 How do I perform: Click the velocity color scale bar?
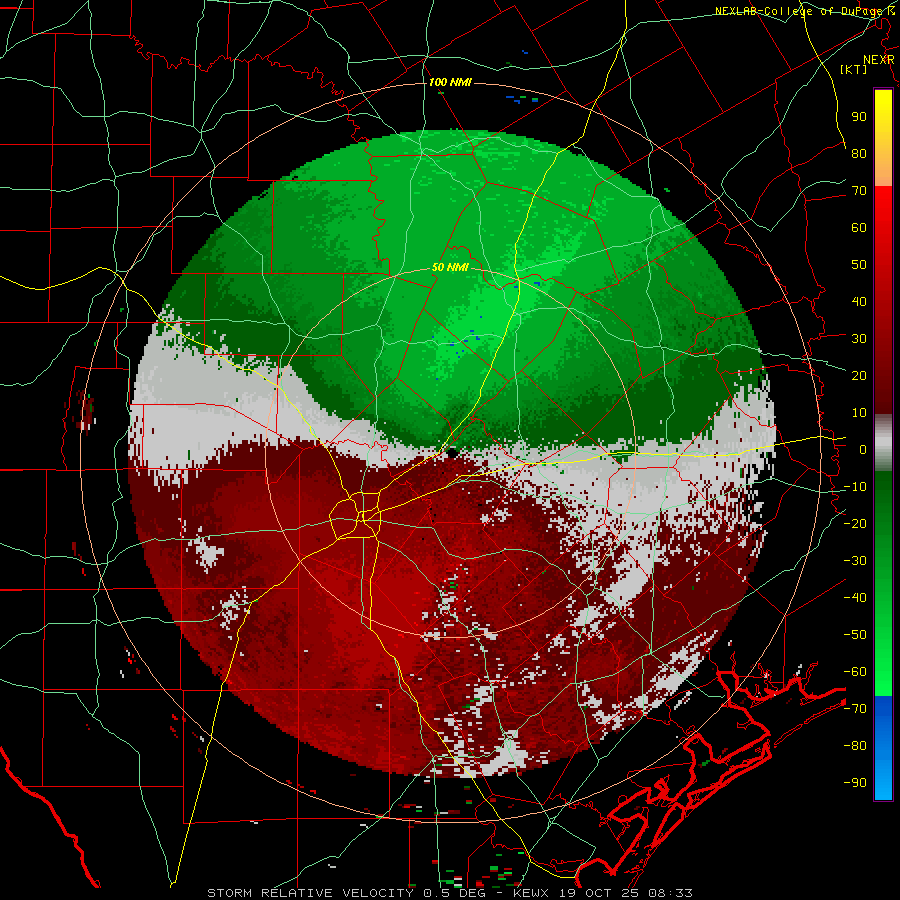(883, 444)
